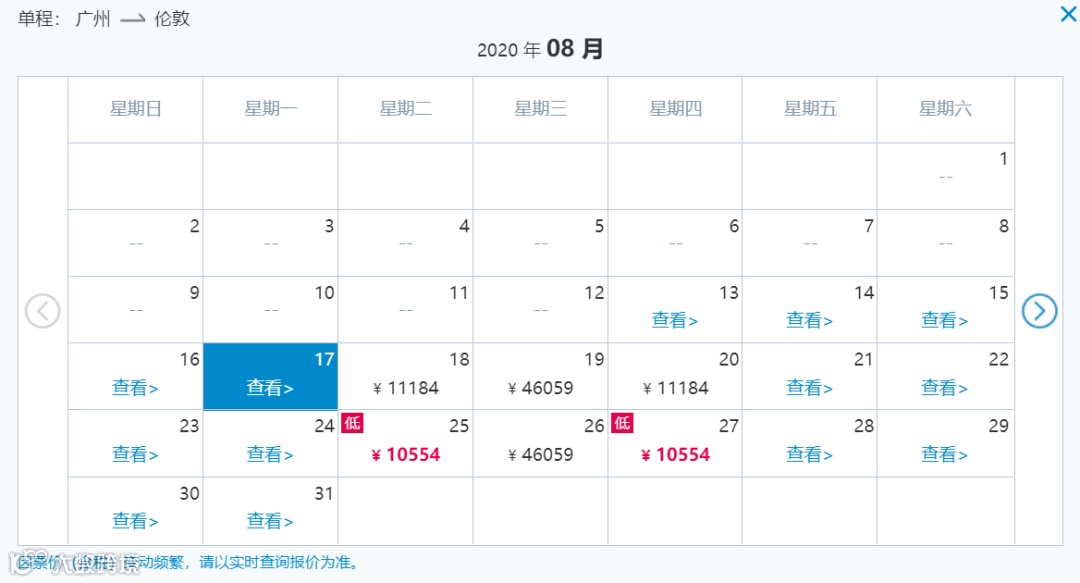Click the 星期六 column header
Screen dimensions: 1080x583
[945, 109]
